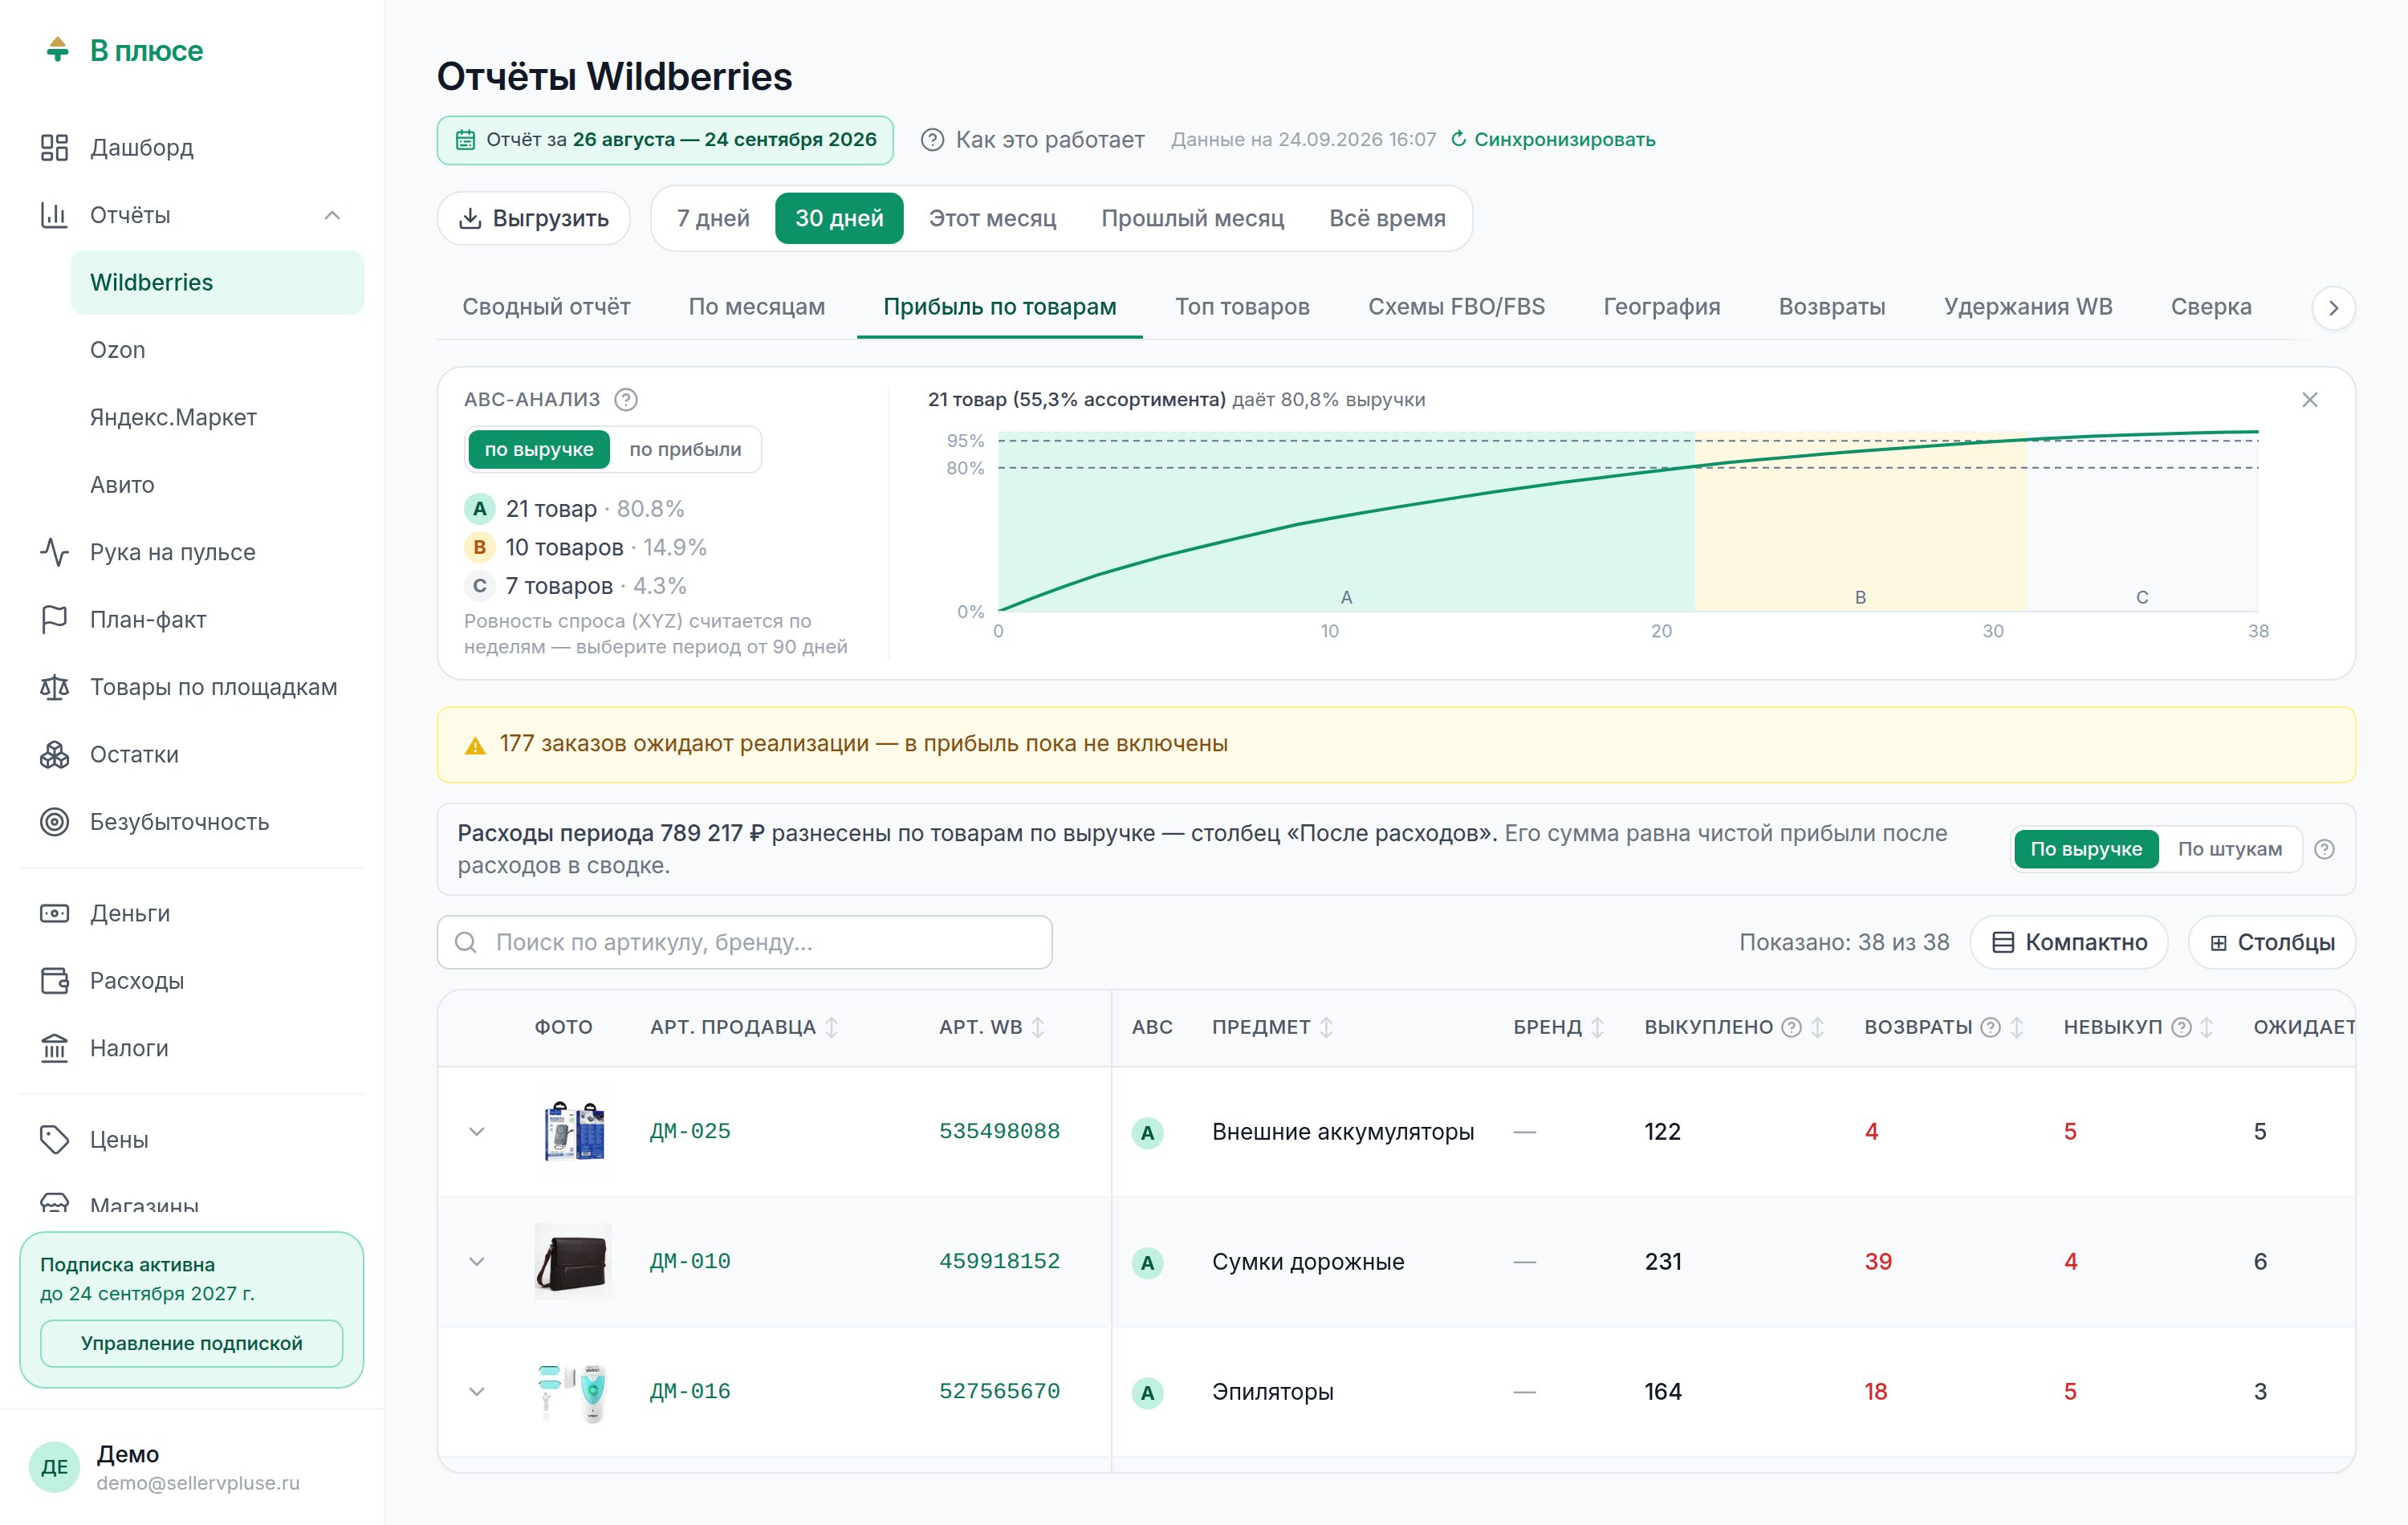This screenshot has width=2408, height=1525.
Task: Click the green A badge in ABC legend
Action: click(x=480, y=509)
